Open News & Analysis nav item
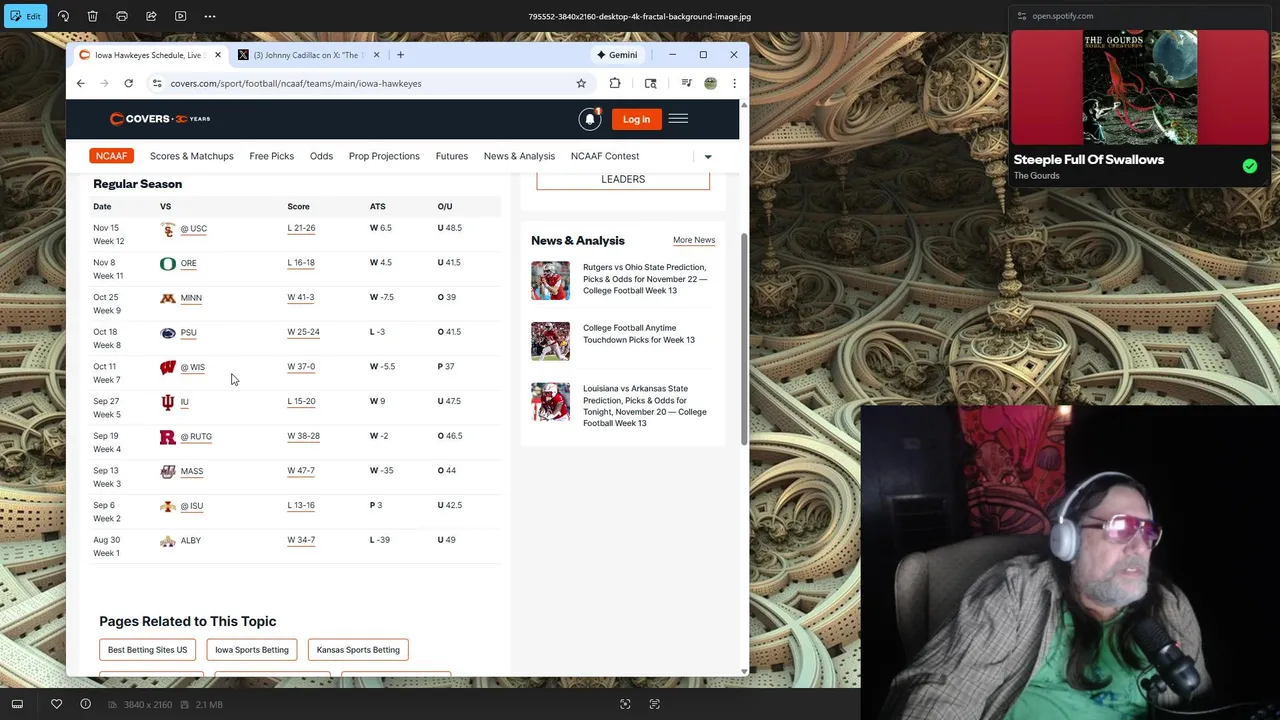 point(519,156)
